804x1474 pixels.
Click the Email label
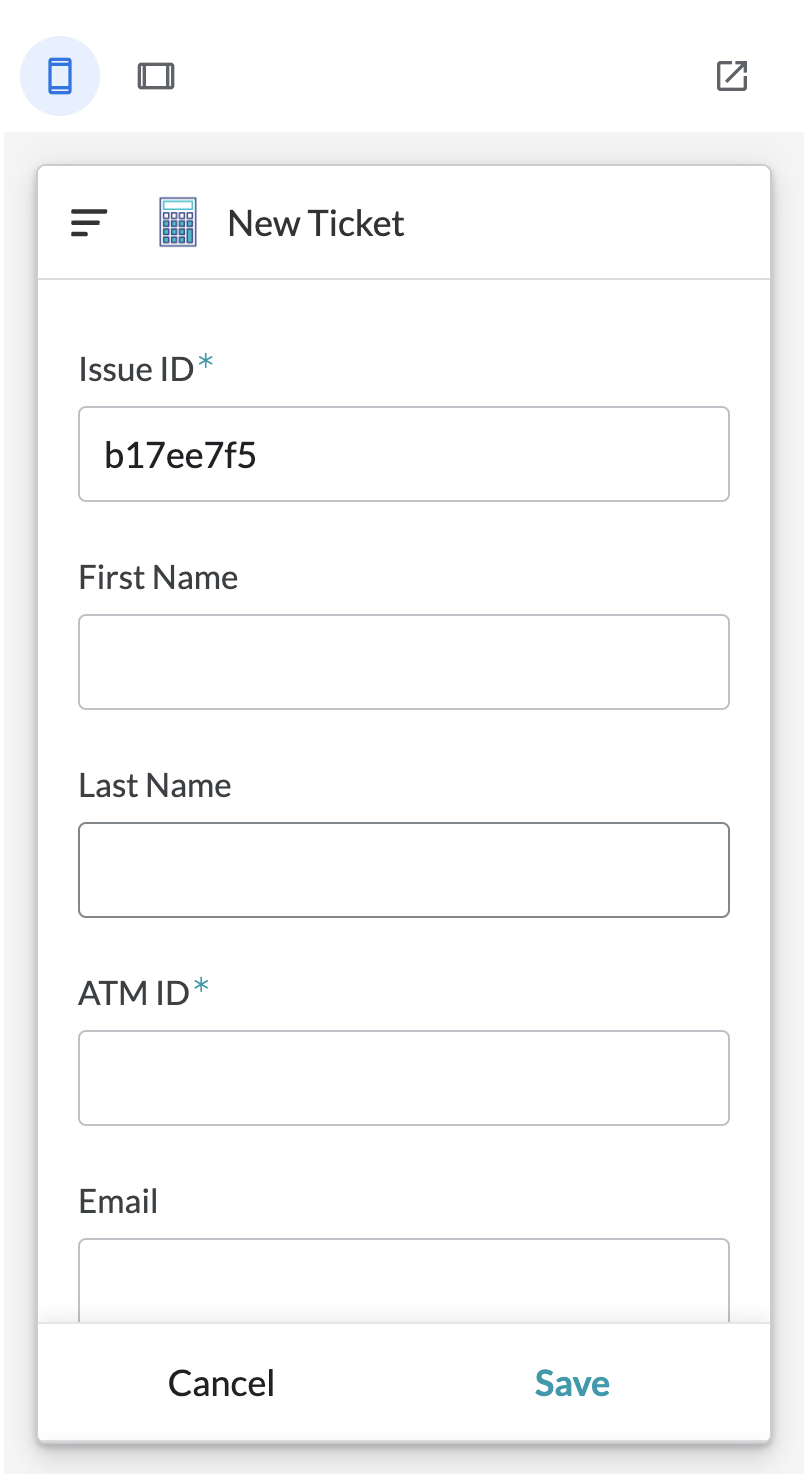tap(118, 1202)
